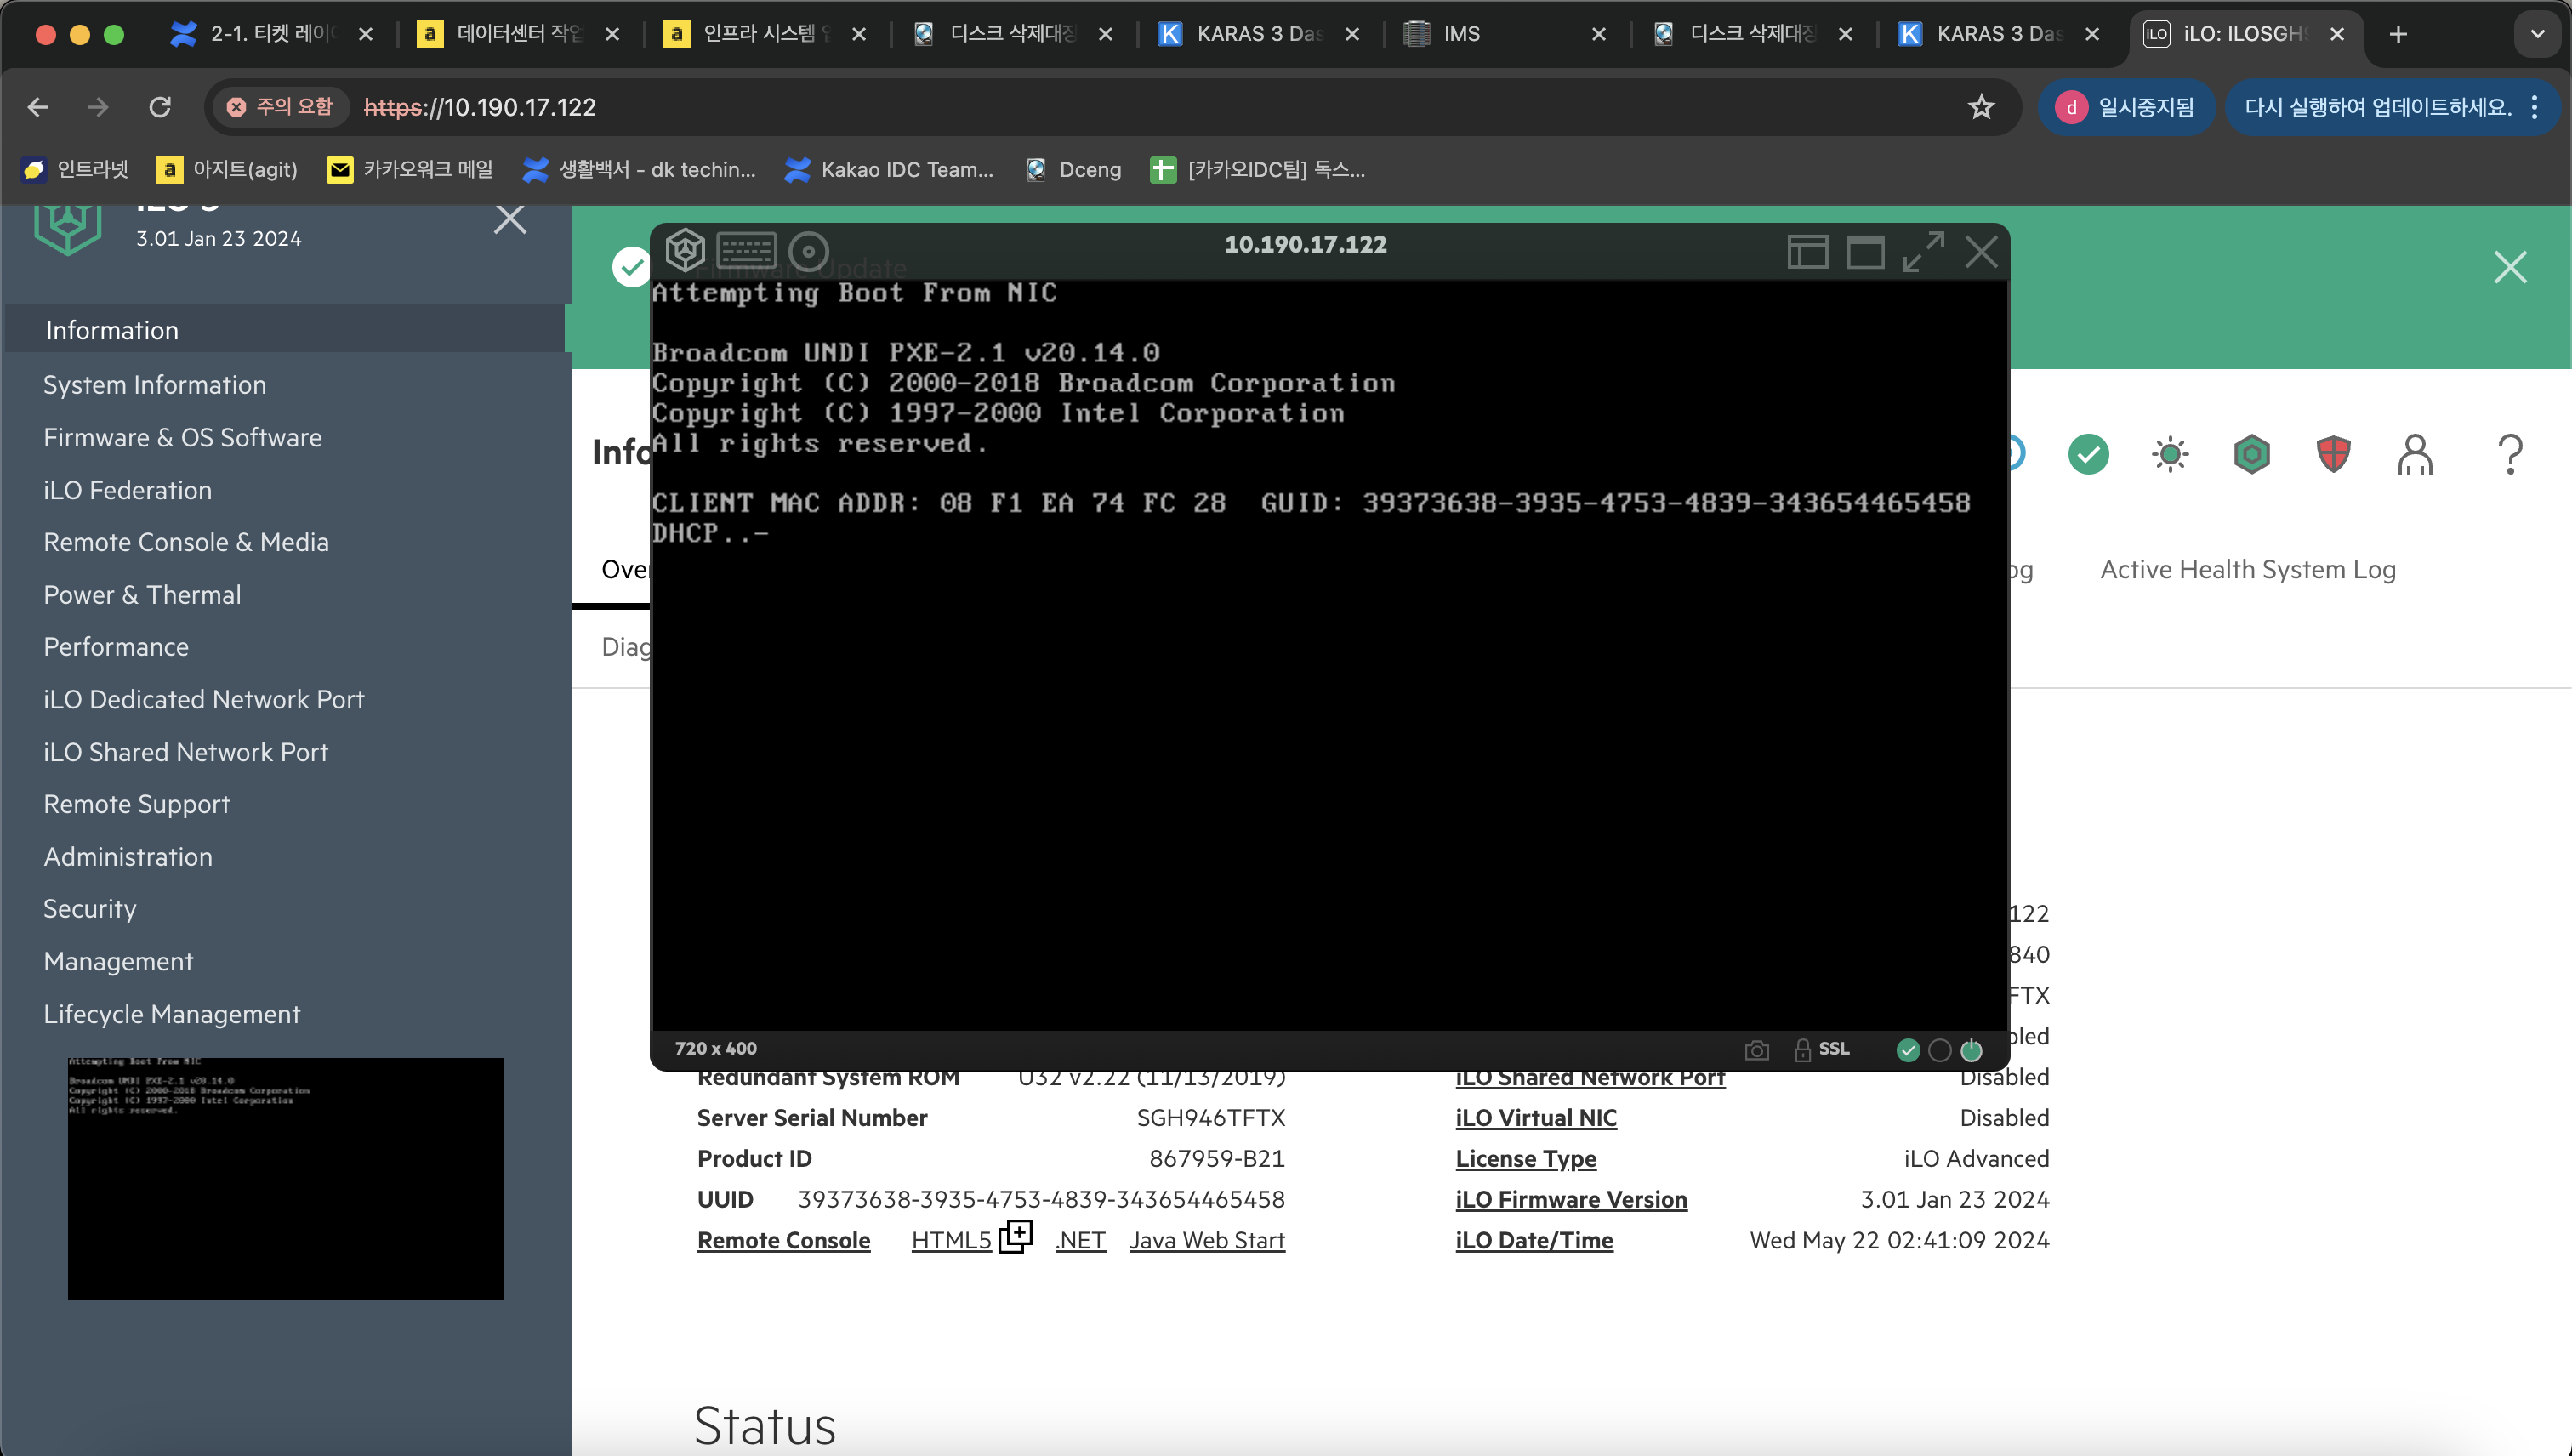Capture a console screenshot with camera icon
The height and width of the screenshot is (1456, 2572).
click(x=1756, y=1050)
